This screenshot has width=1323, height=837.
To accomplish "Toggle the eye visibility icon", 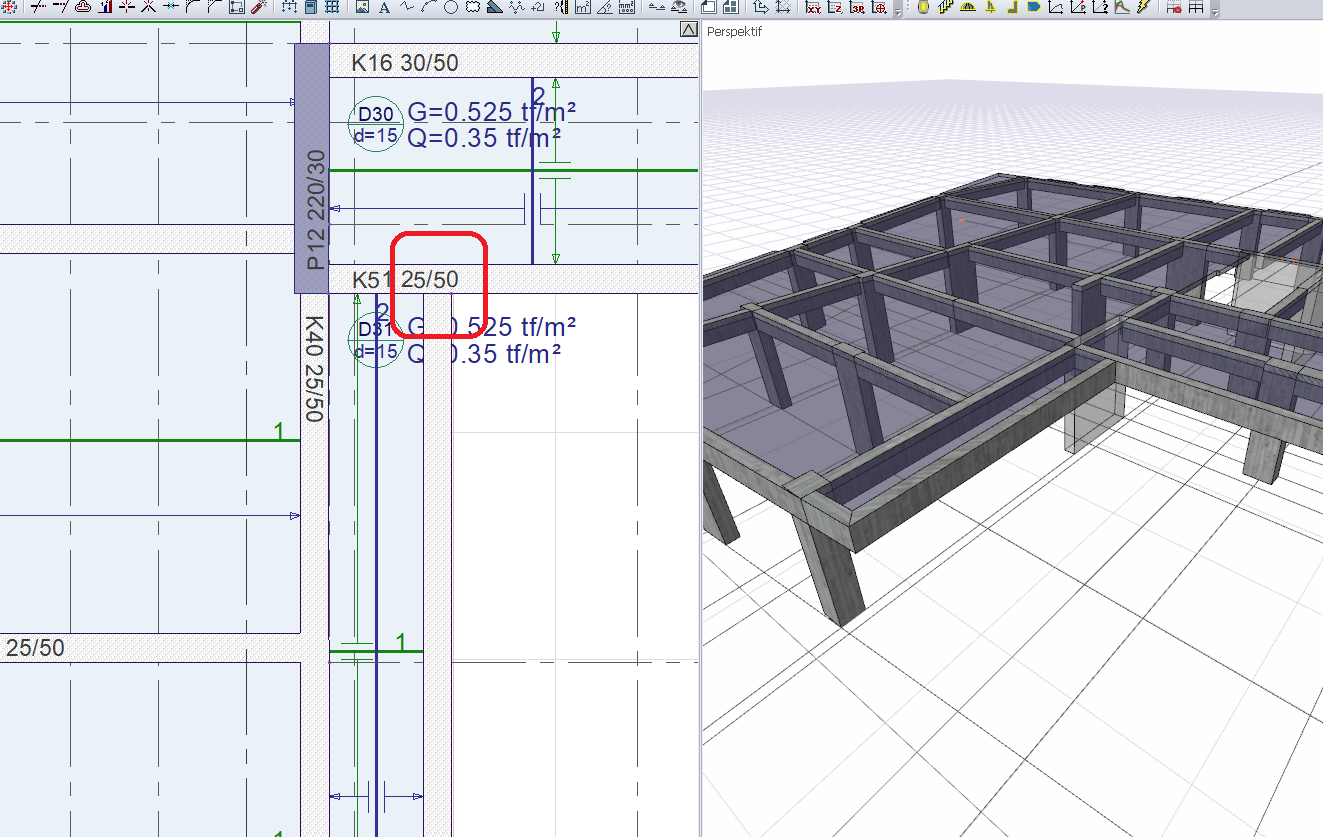I will 679,7.
